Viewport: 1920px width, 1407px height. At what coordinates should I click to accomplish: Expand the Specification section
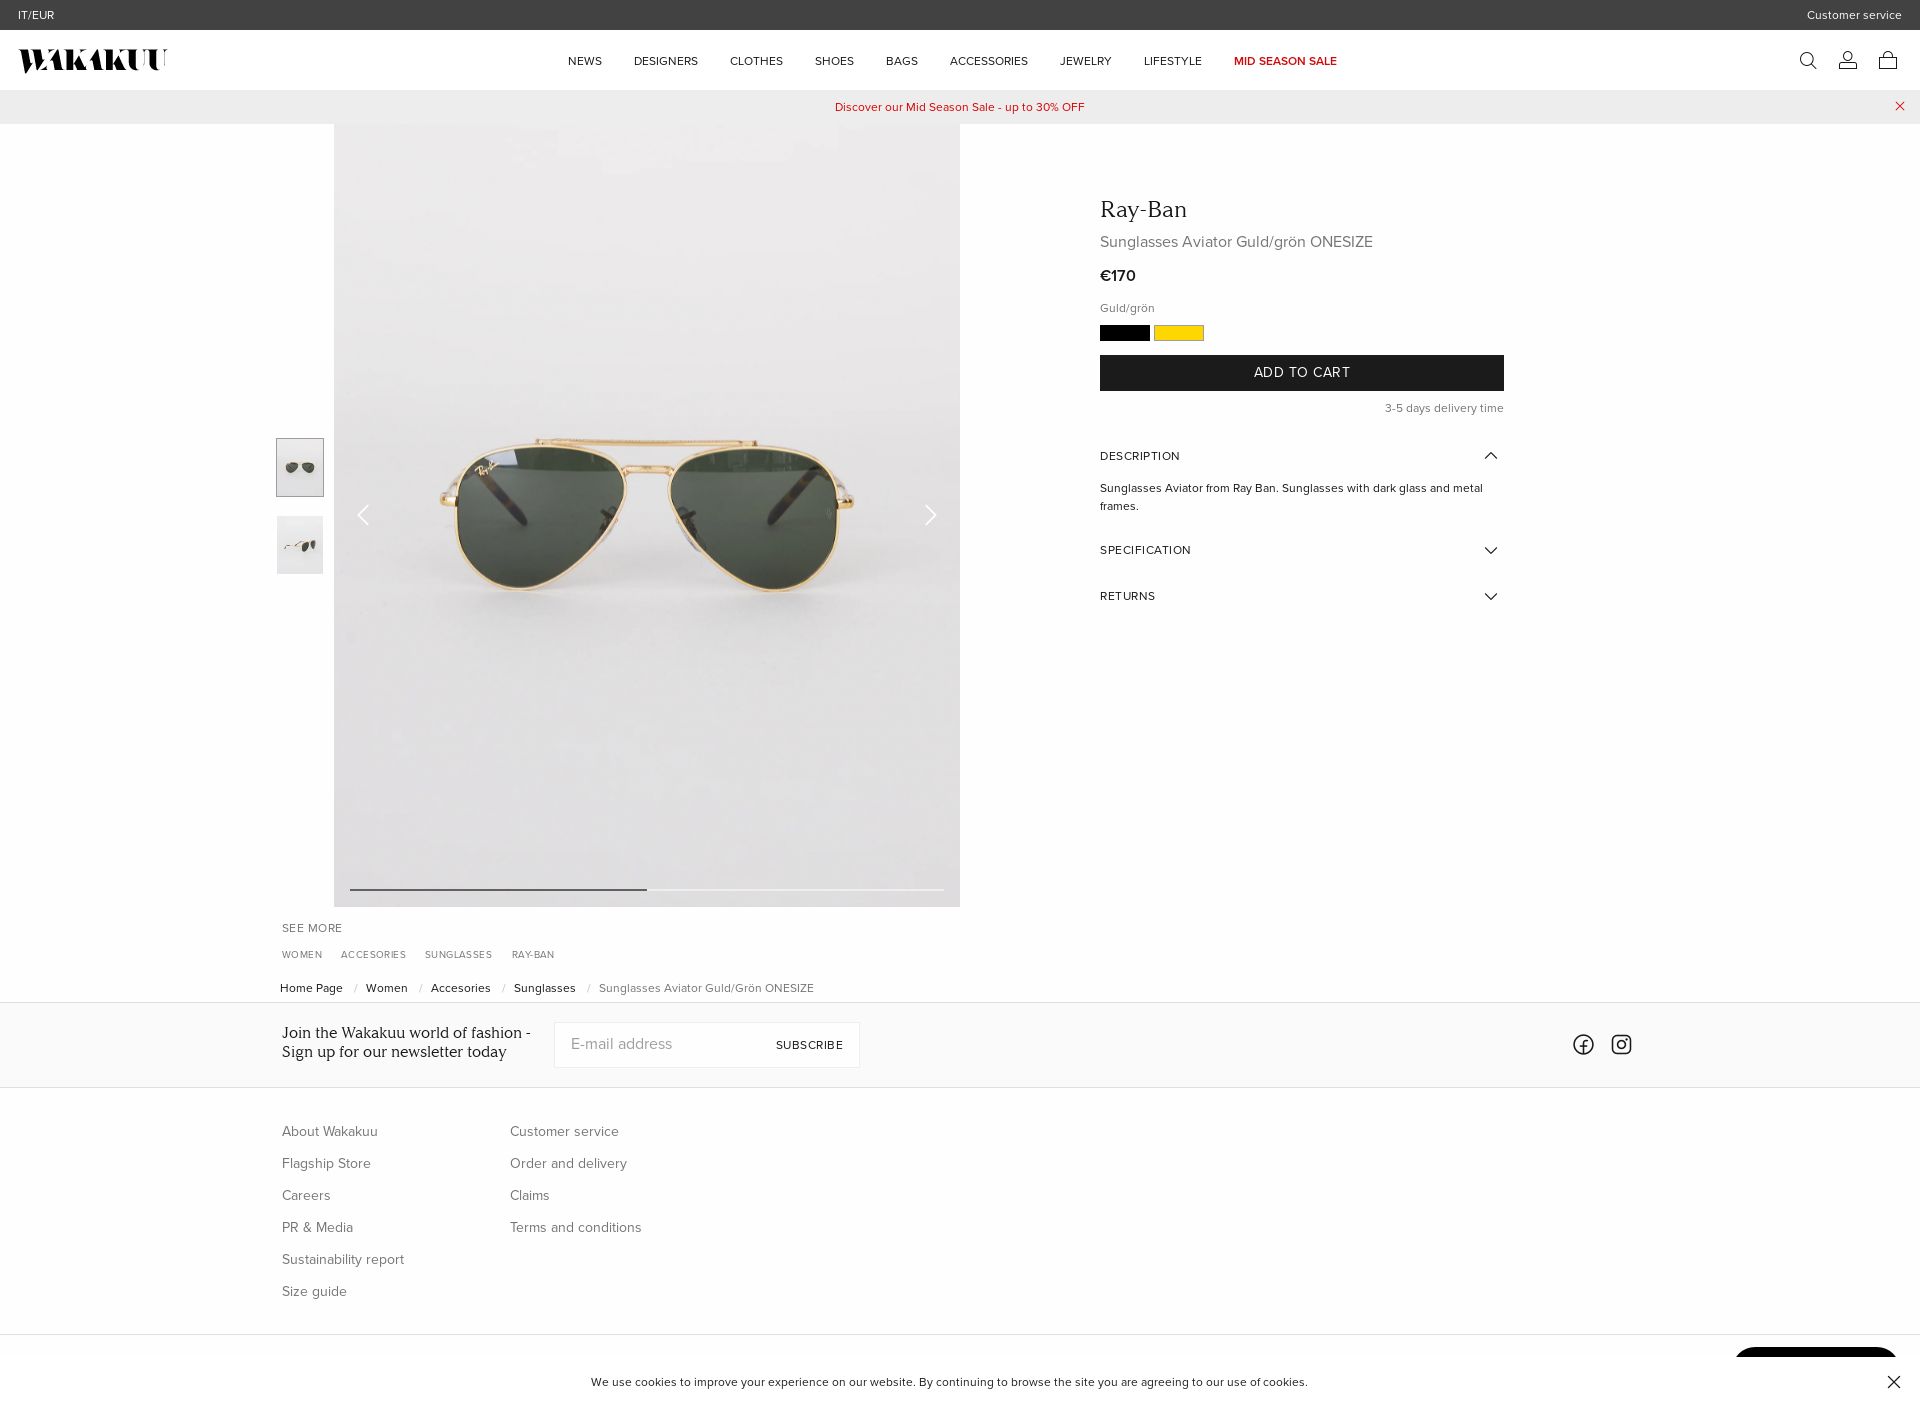tap(1301, 551)
